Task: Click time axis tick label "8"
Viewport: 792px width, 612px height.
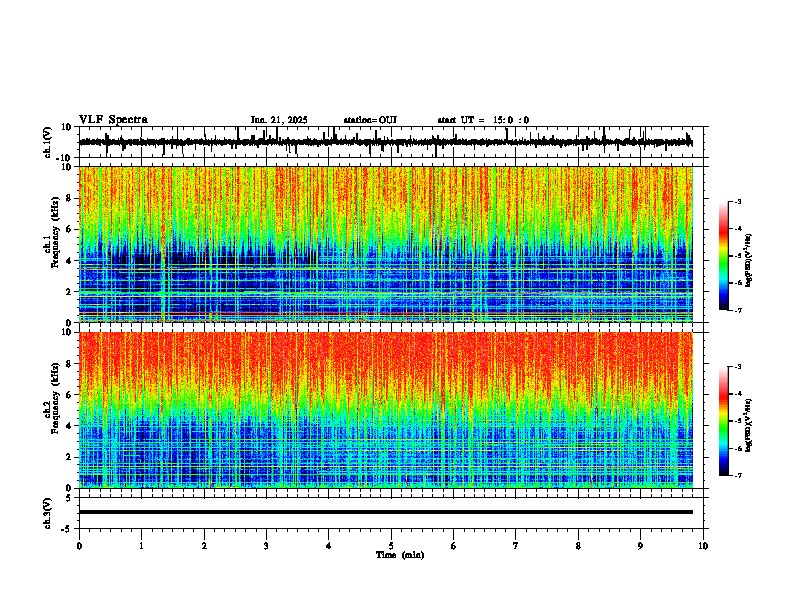Action: tap(578, 546)
